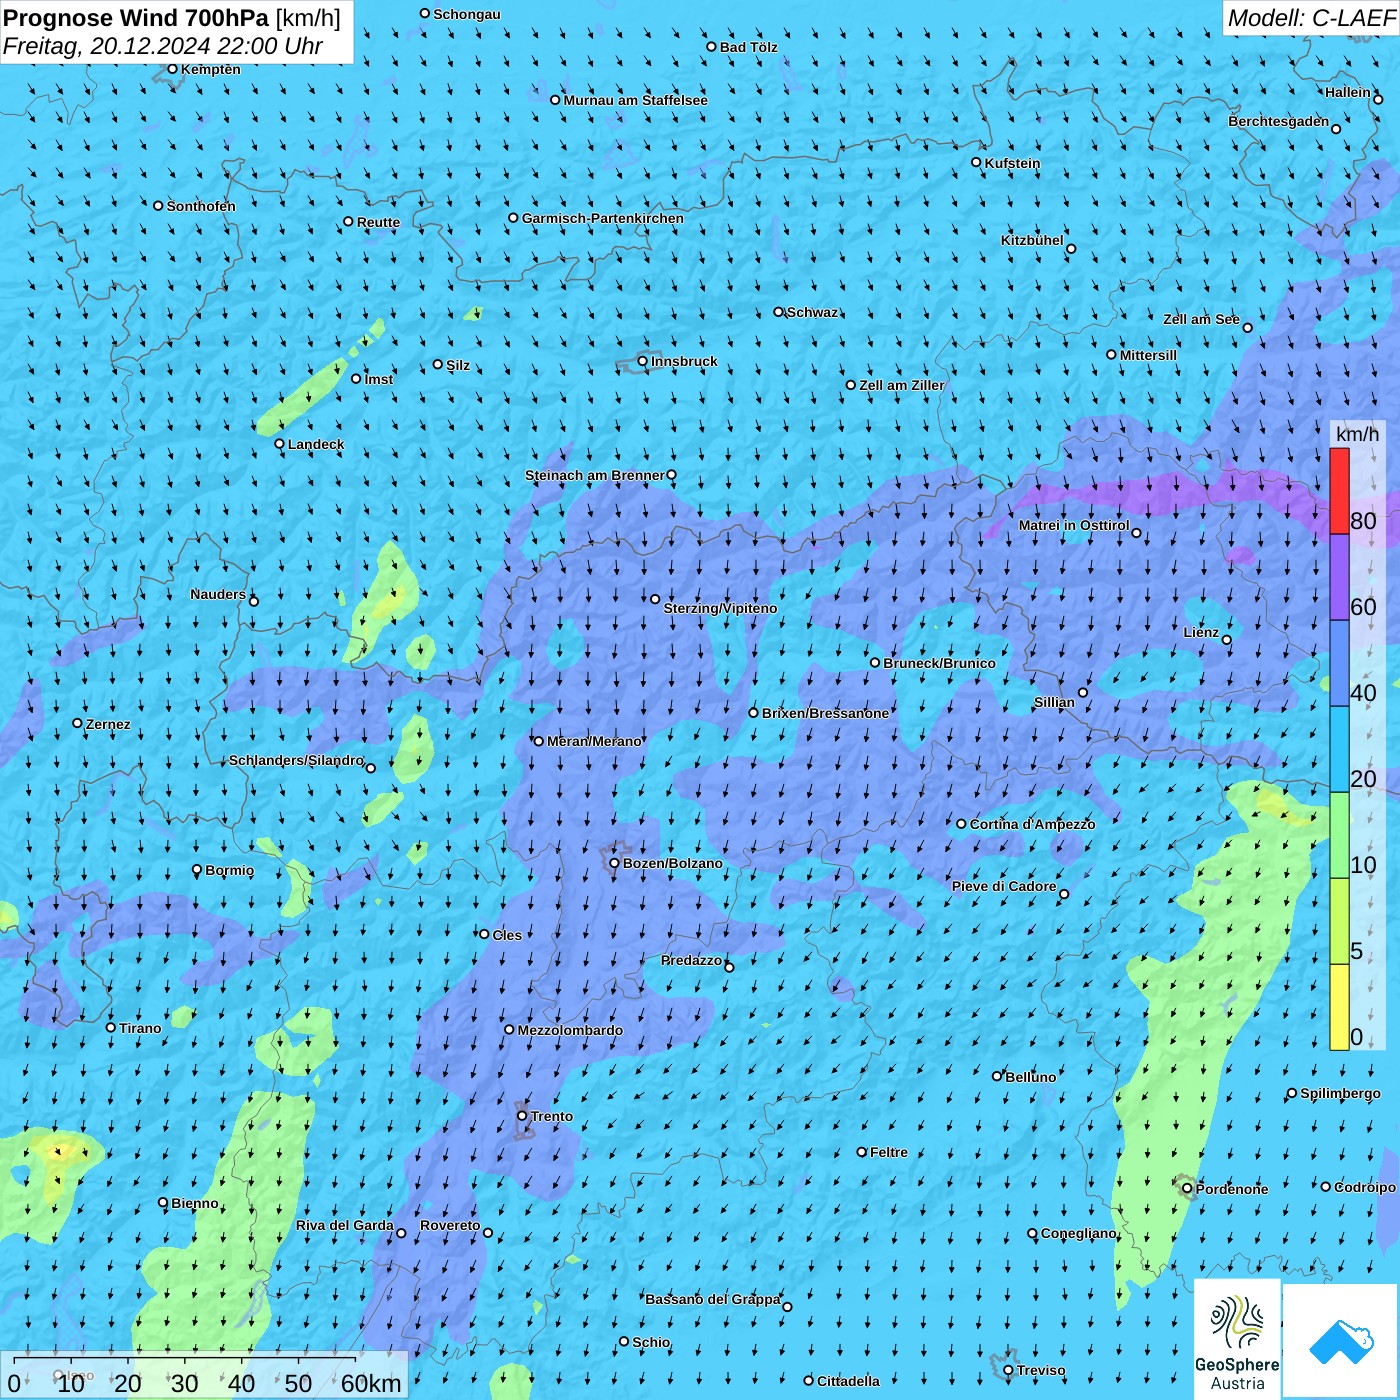Select the Landeck city label
The height and width of the screenshot is (1400, 1400).
316,444
